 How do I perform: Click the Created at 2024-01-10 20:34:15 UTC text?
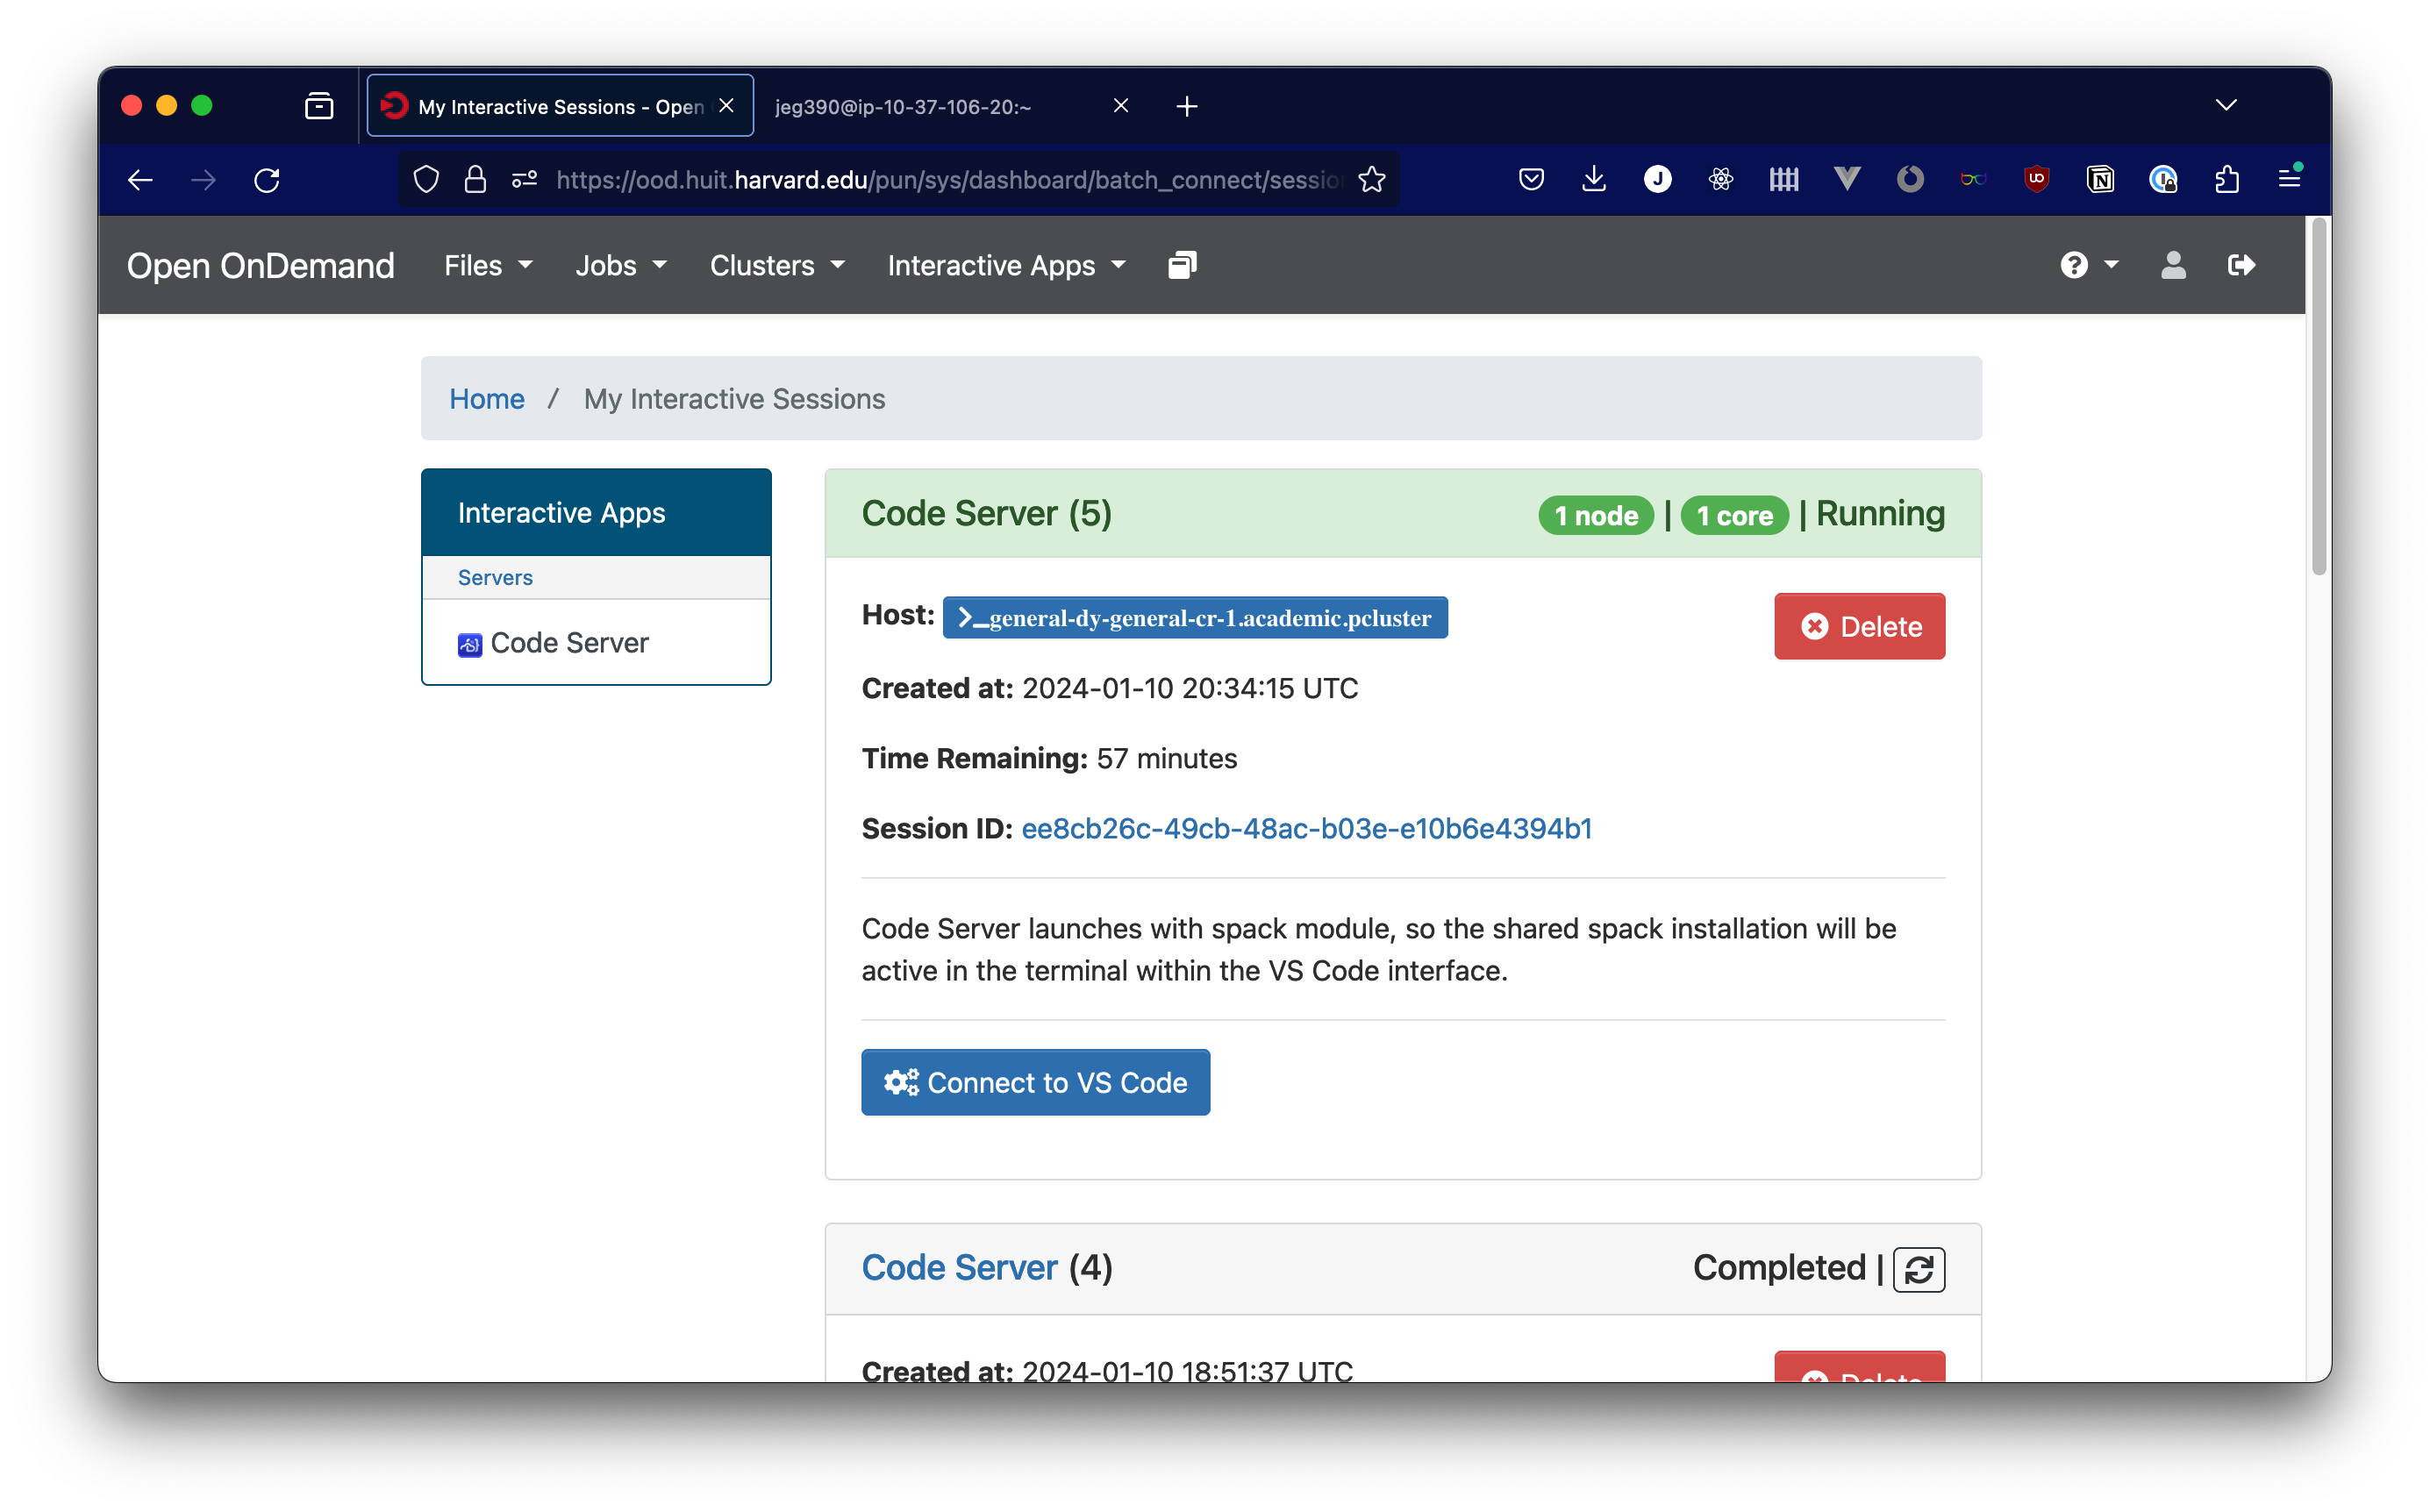[1109, 689]
